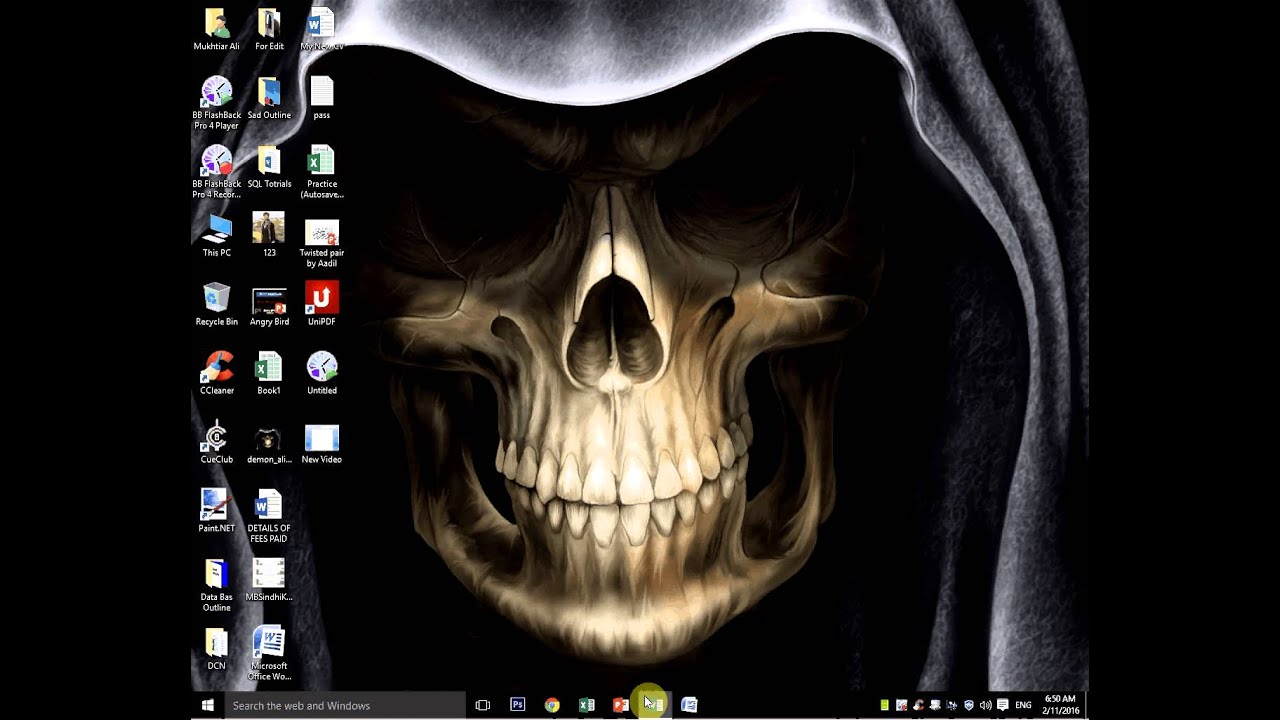Open the clock showing 6:50 AM
Image resolution: width=1280 pixels, height=720 pixels.
pyautogui.click(x=1060, y=705)
